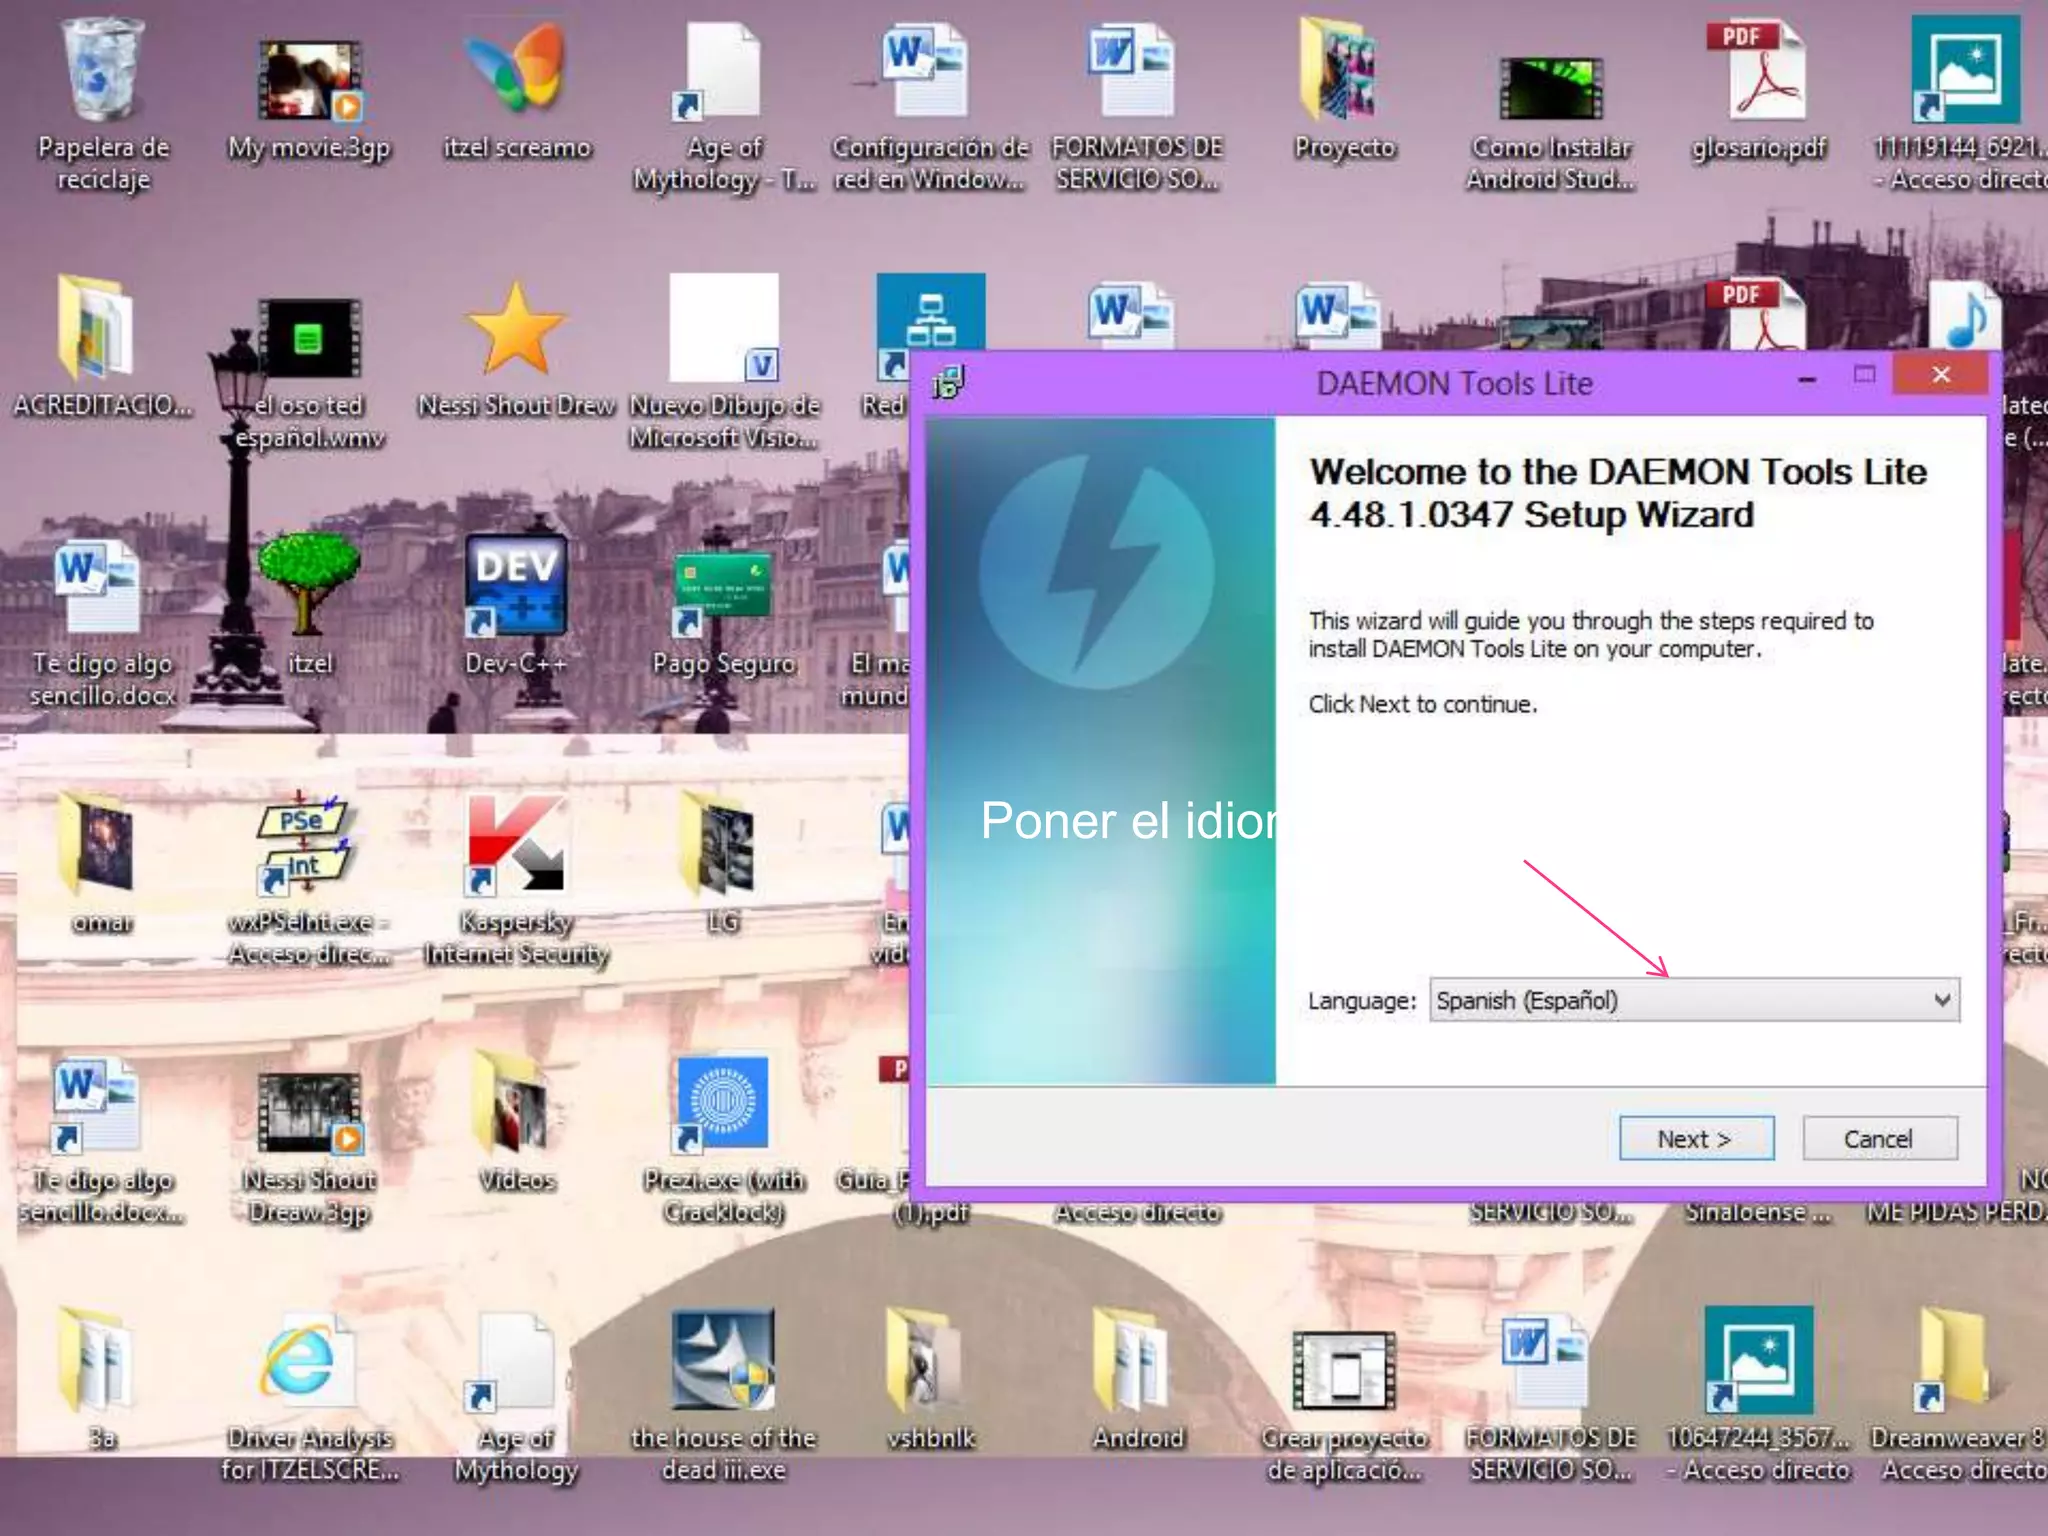2048x1536 pixels.
Task: Open the house of the dead iii.exe
Action: [723, 1362]
